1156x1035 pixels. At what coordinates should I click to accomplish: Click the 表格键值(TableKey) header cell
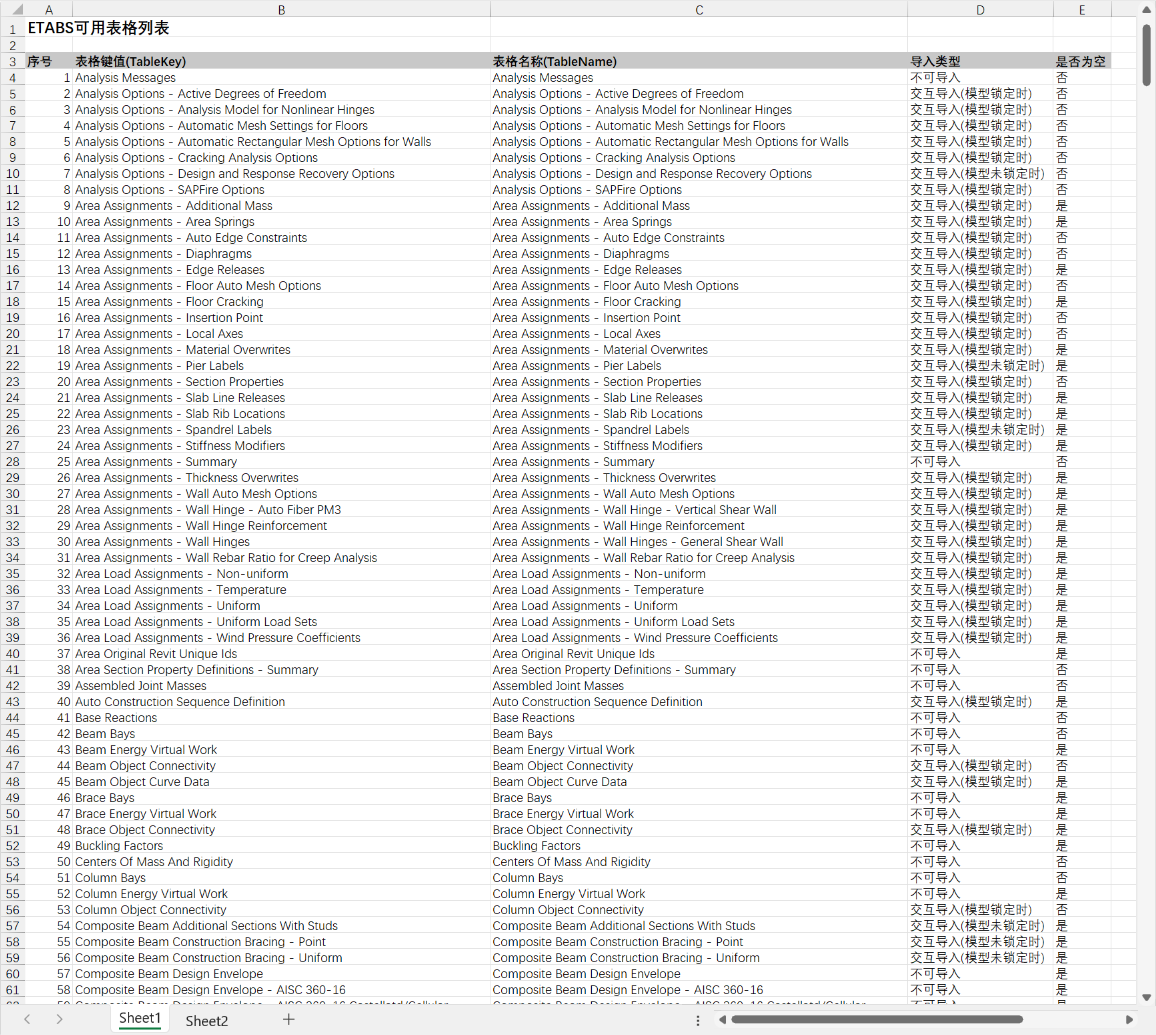point(281,61)
